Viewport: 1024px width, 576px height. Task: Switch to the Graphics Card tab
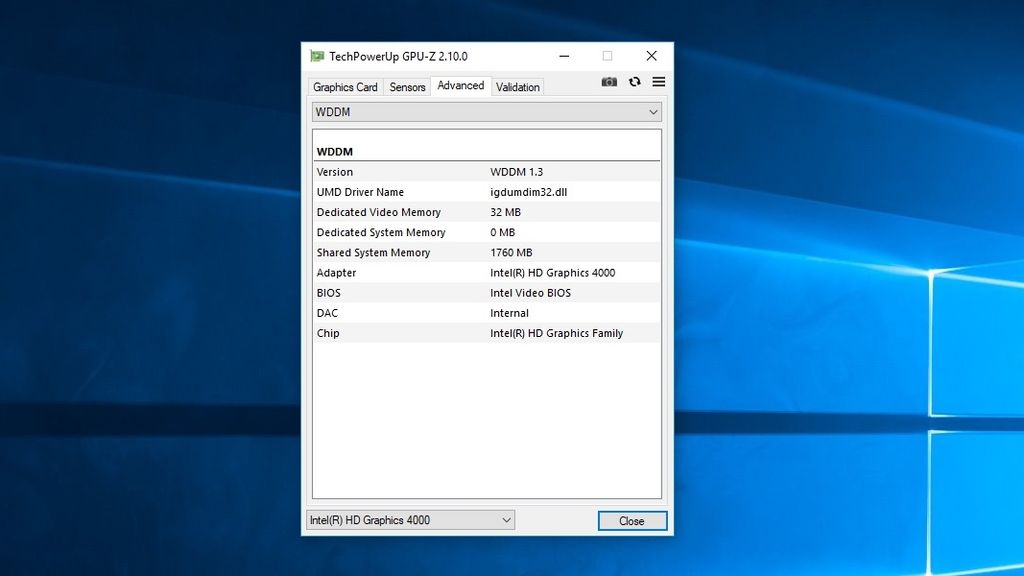coord(344,87)
